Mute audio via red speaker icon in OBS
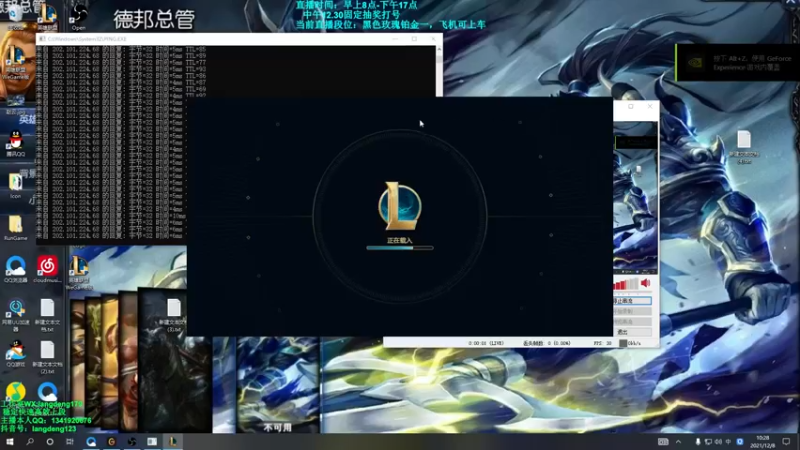 (x=645, y=283)
